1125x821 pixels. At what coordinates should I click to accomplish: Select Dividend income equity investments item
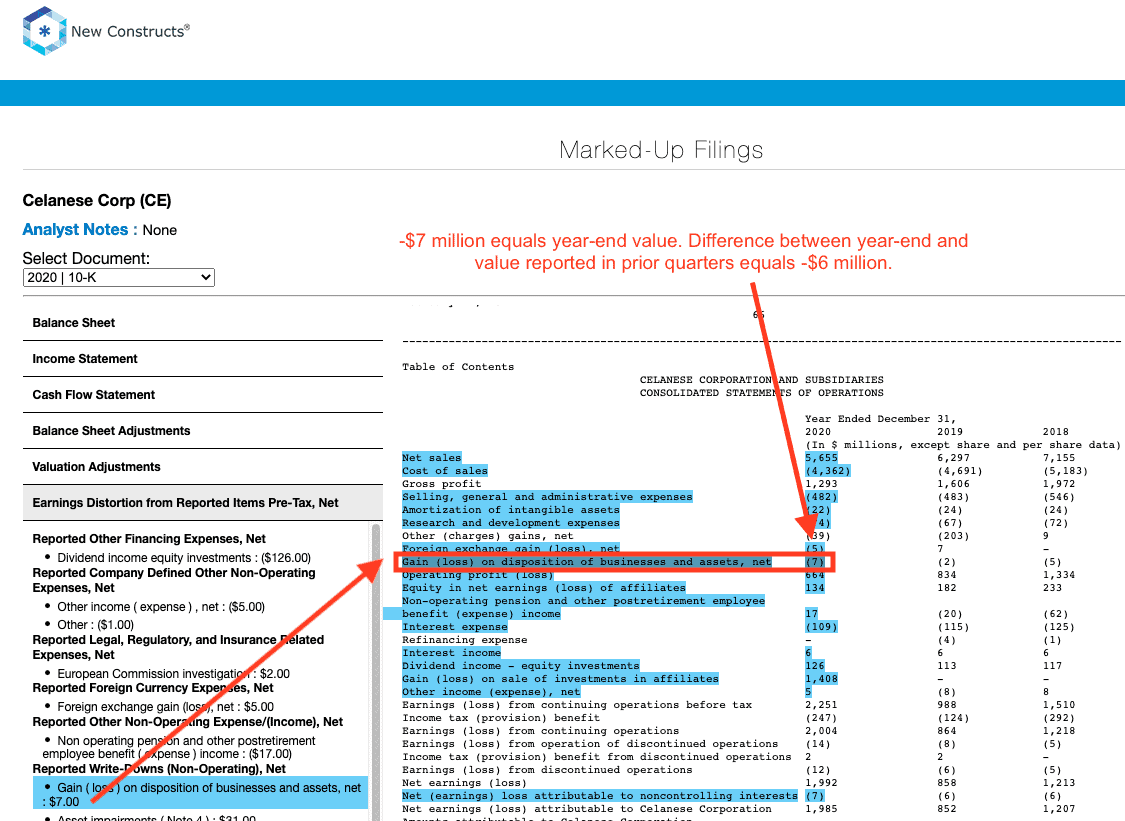184,558
